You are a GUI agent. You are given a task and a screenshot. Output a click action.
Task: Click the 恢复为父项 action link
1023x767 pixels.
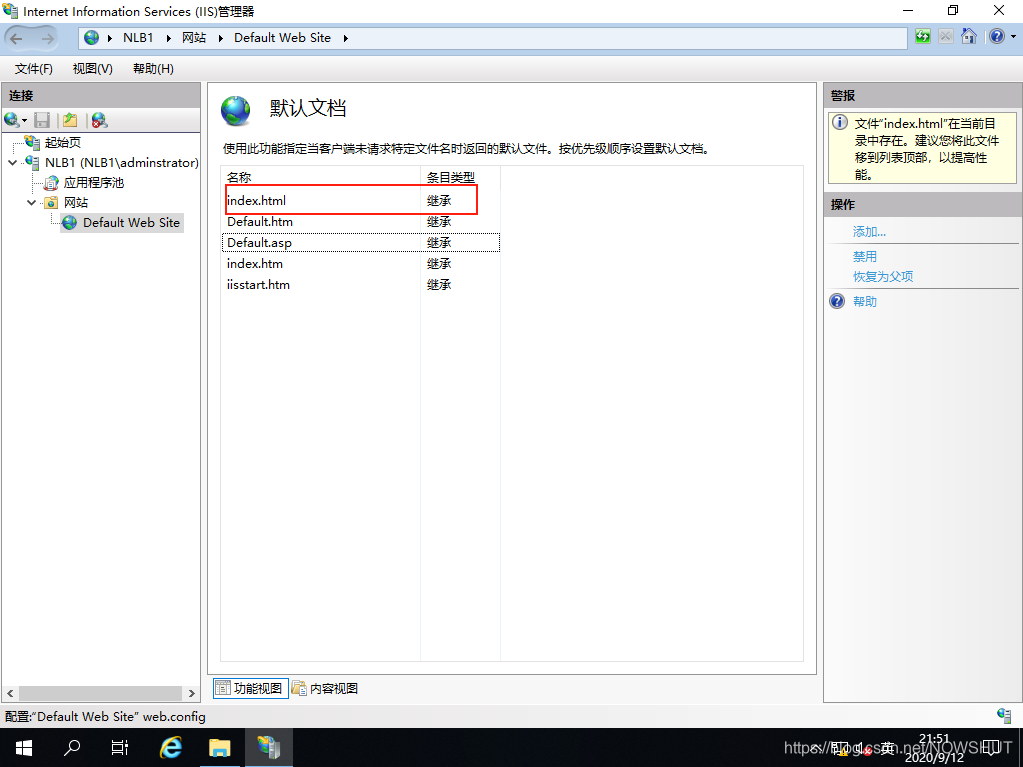point(882,277)
